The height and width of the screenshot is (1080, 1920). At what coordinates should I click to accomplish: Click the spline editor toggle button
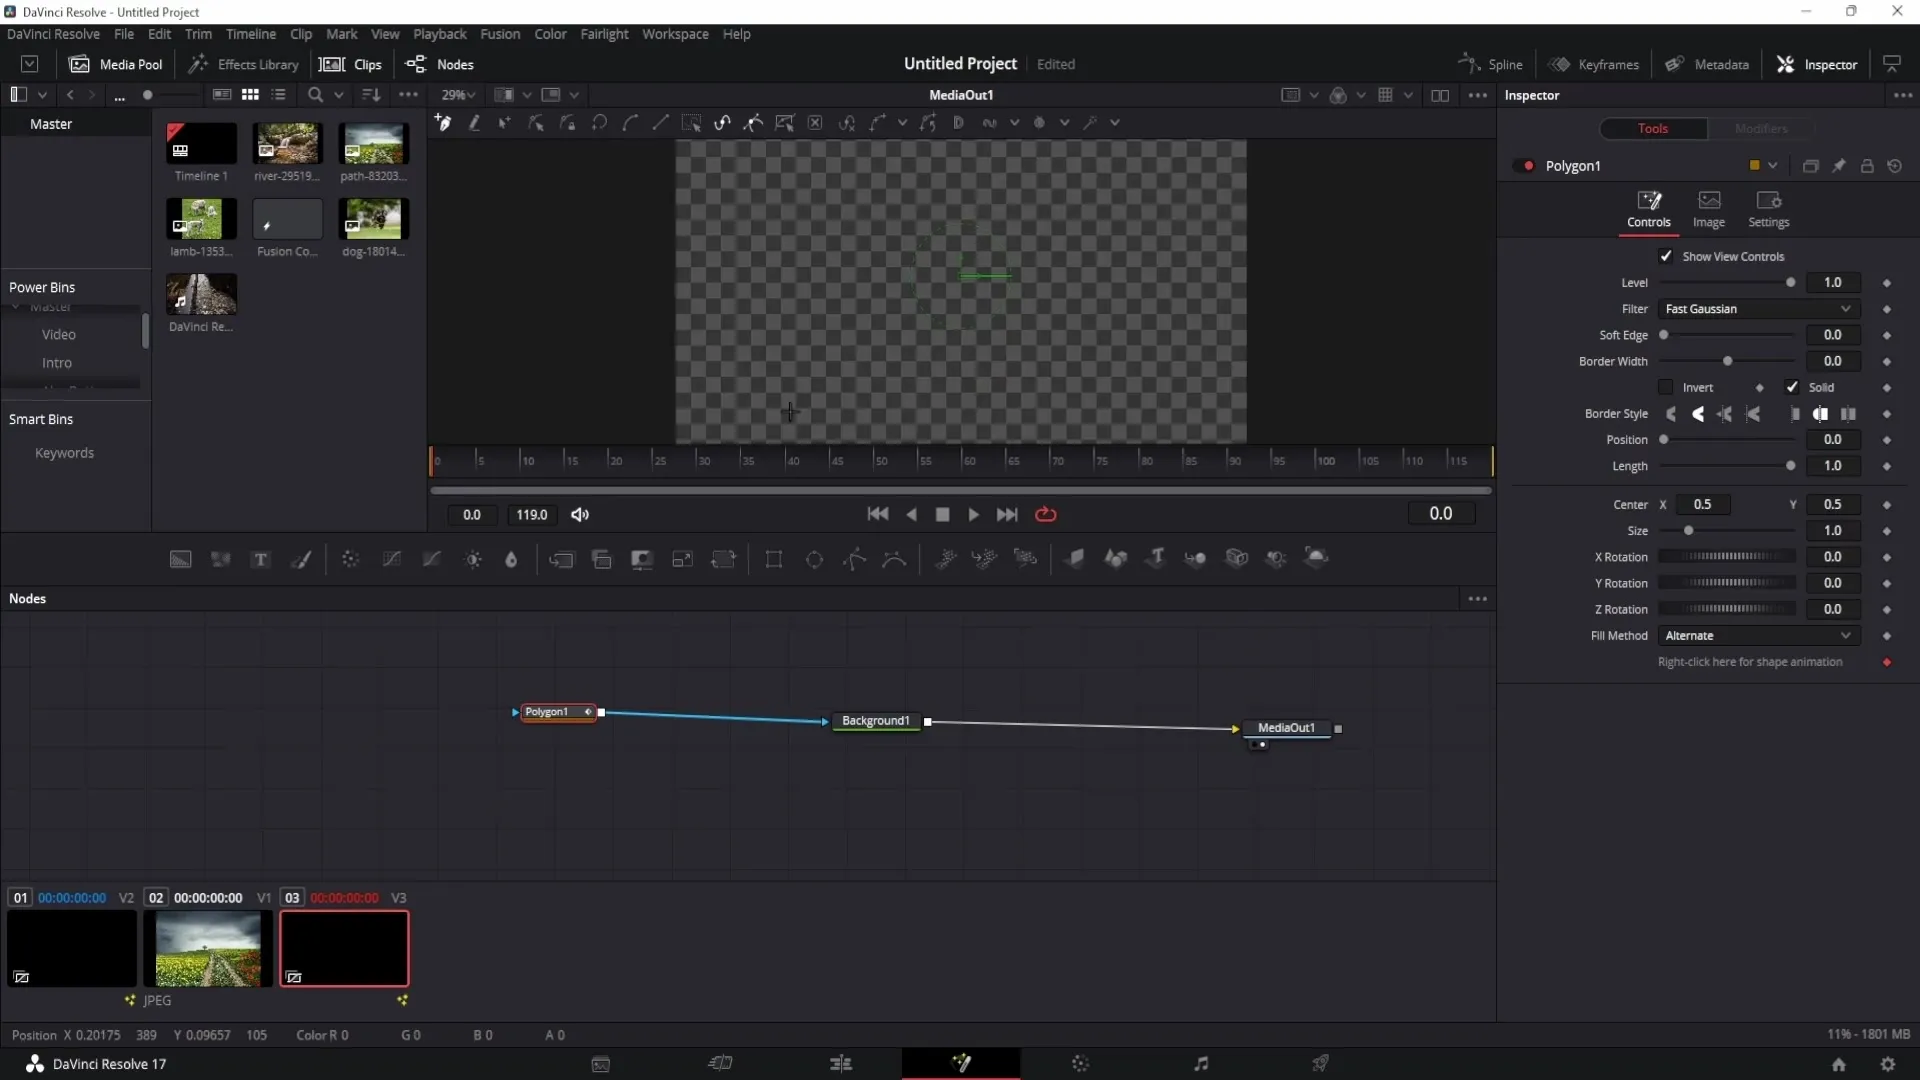[x=1490, y=63]
